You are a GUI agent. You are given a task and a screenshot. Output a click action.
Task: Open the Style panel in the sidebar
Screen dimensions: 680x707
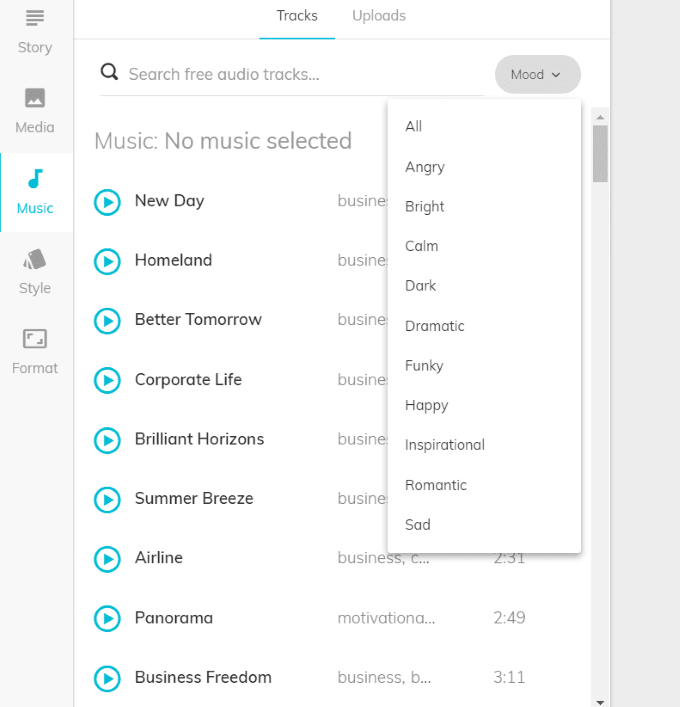tap(35, 271)
